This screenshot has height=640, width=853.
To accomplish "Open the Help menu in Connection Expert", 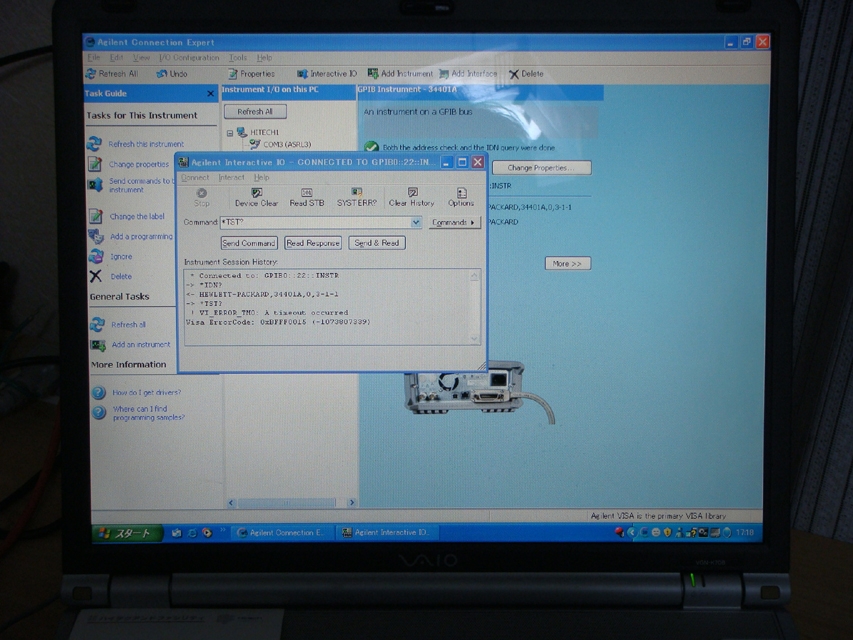I will 264,57.
